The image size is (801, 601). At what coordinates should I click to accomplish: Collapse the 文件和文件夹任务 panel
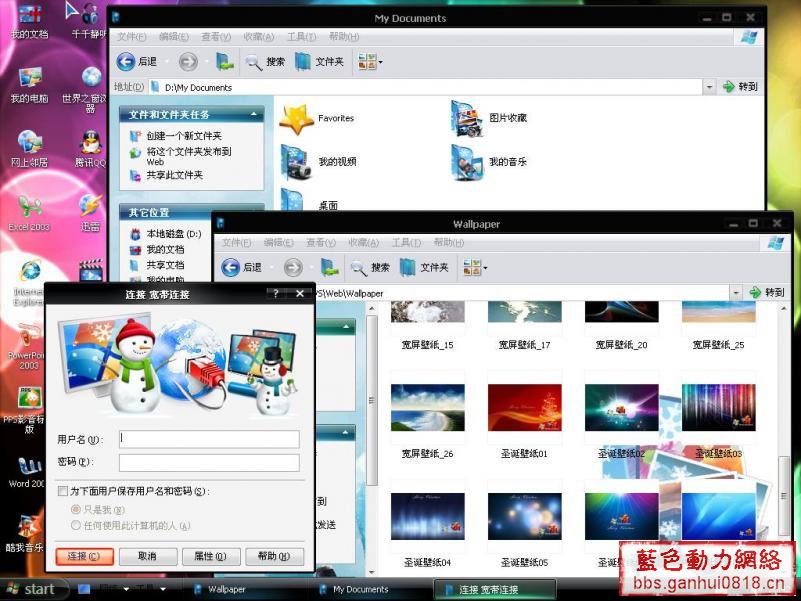[255, 115]
